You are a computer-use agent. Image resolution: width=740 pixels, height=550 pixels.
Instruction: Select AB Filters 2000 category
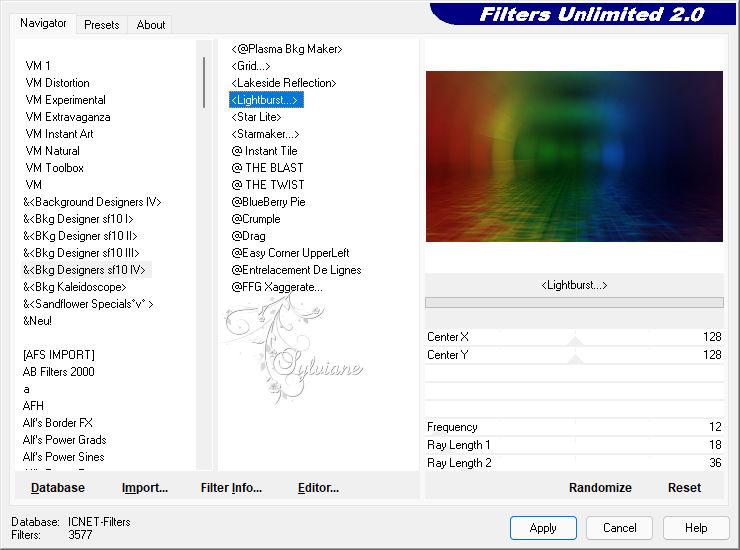(59, 372)
